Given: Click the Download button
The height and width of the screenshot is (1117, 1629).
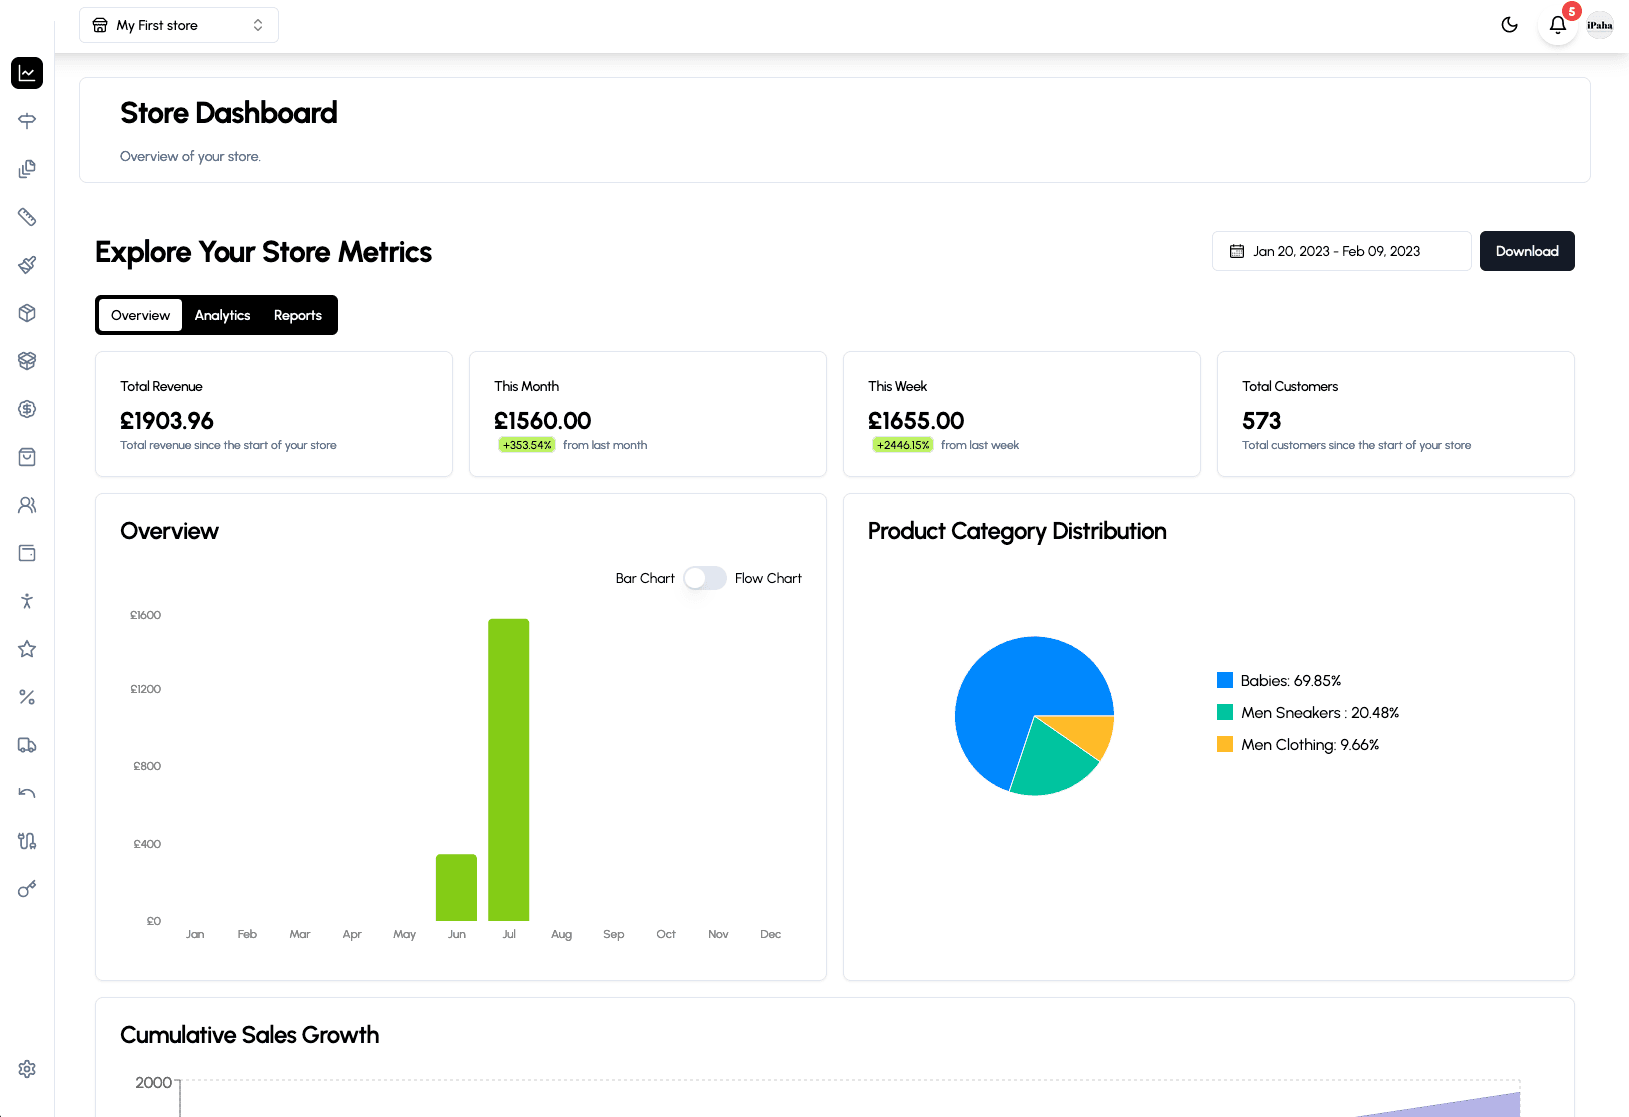Looking at the screenshot, I should (1526, 251).
